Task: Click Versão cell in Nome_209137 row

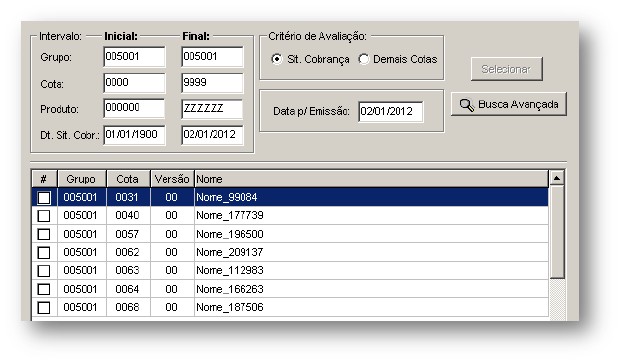Action: click(x=172, y=252)
